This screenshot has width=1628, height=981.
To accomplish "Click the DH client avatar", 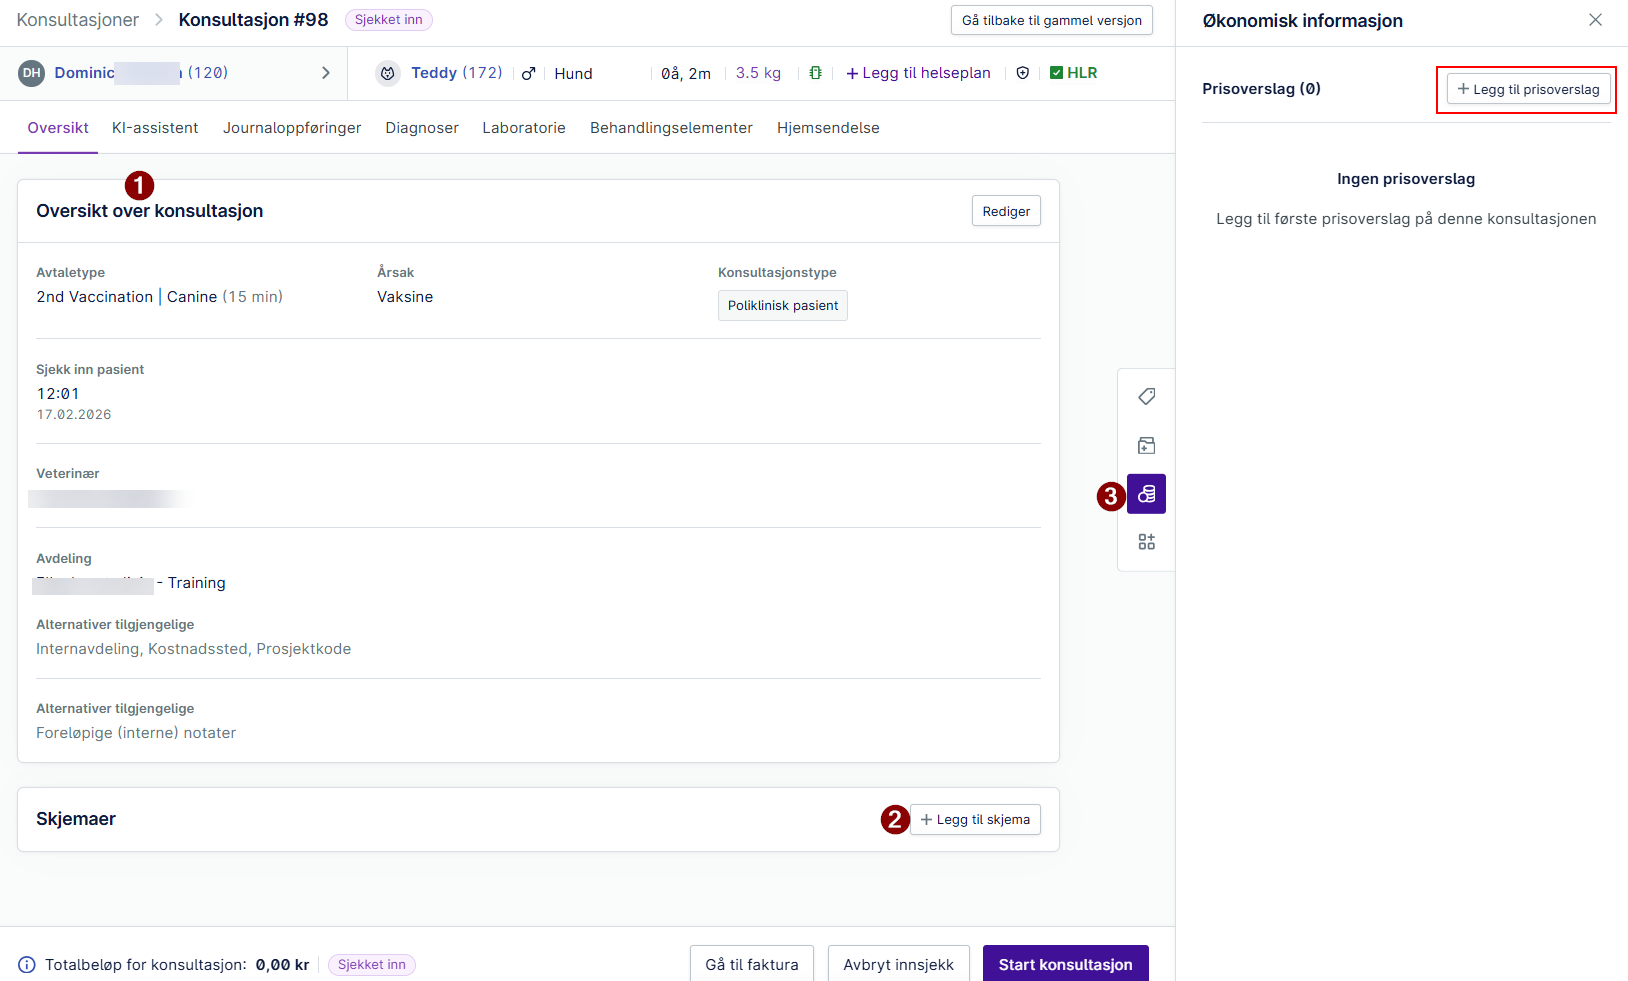I will point(32,73).
